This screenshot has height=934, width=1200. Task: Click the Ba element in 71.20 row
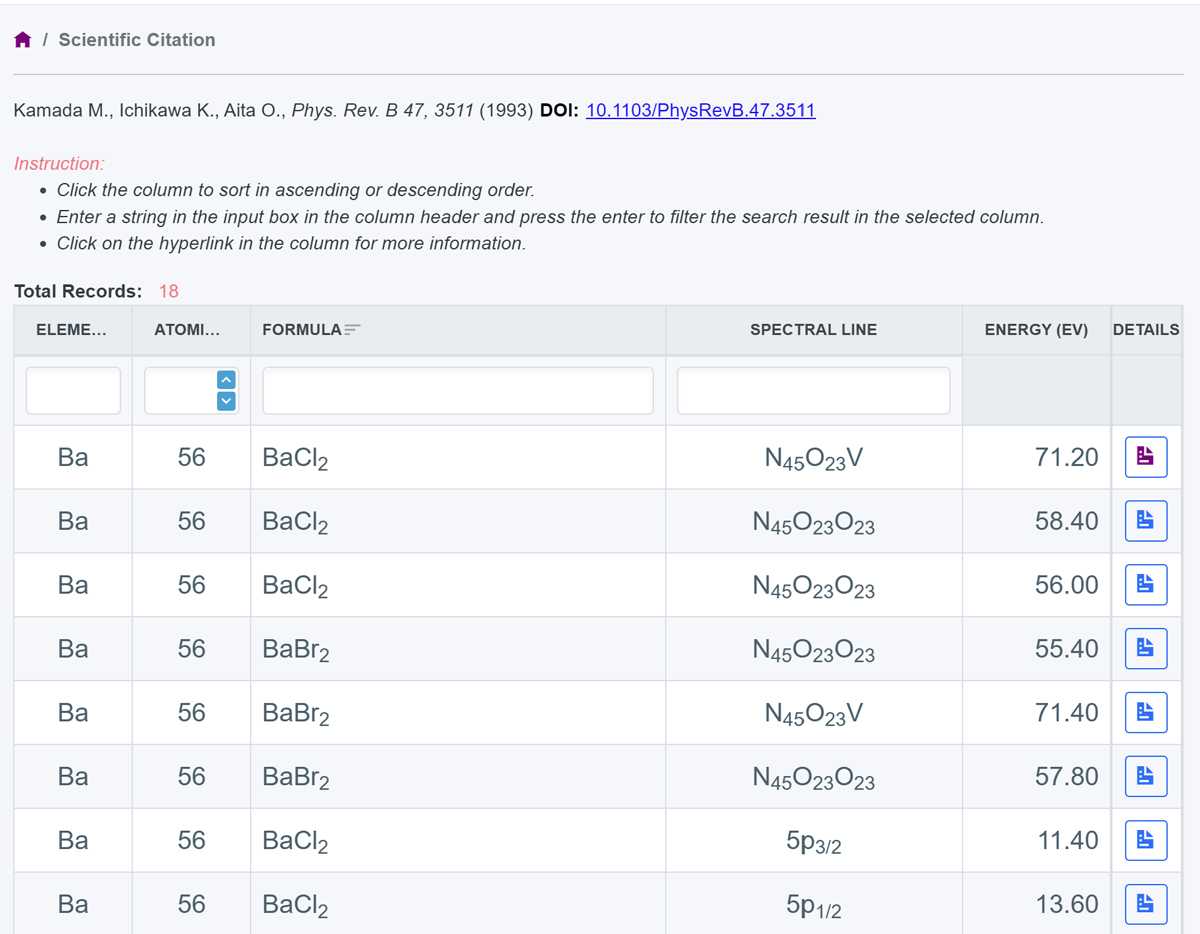point(73,457)
